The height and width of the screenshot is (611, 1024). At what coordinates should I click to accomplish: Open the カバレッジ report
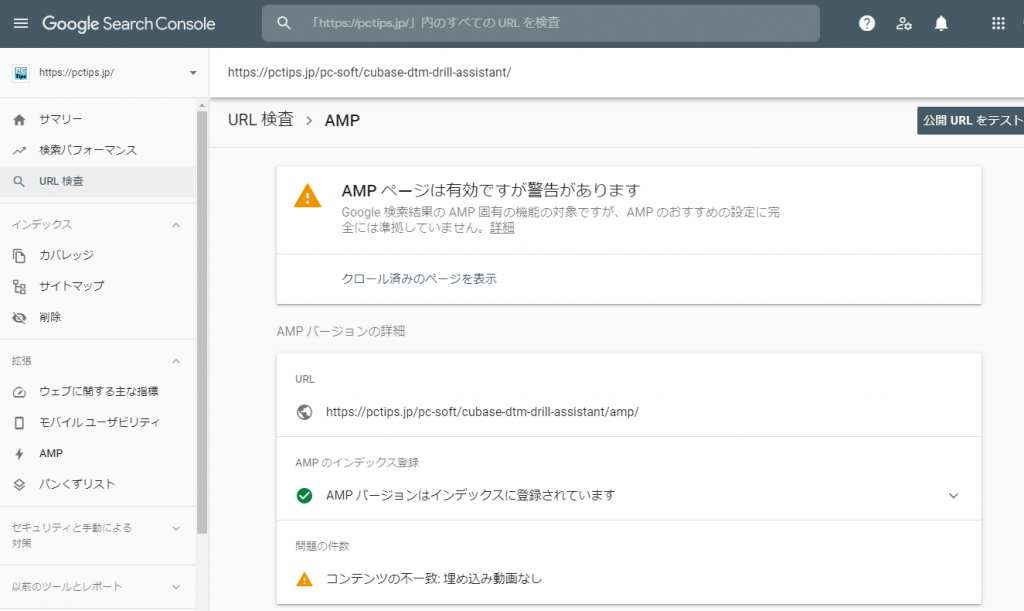(x=98, y=255)
